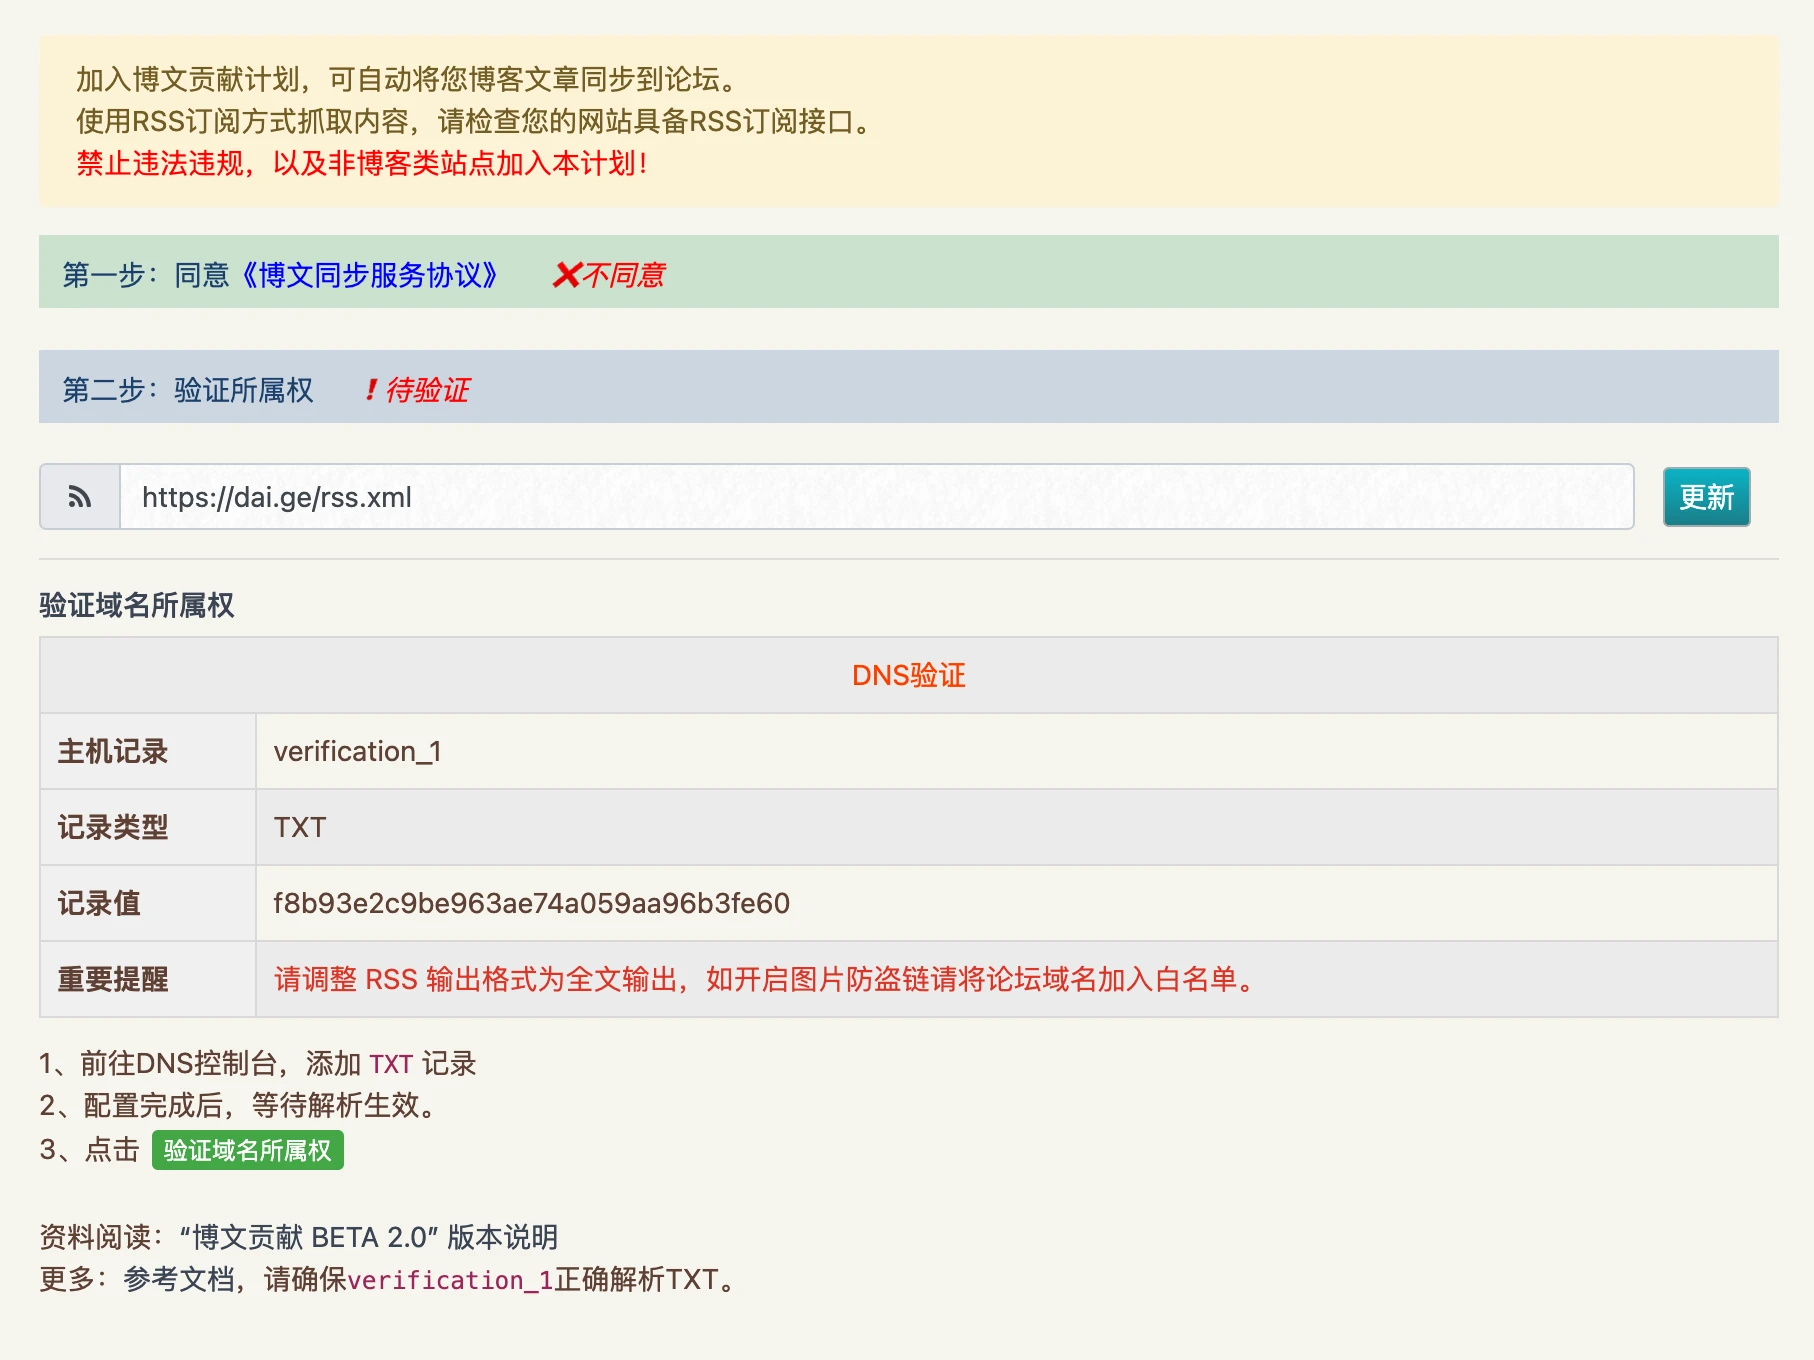This screenshot has width=1814, height=1360.
Task: Click the record value hash f8b93e2c9be…
Action: pyautogui.click(x=531, y=904)
